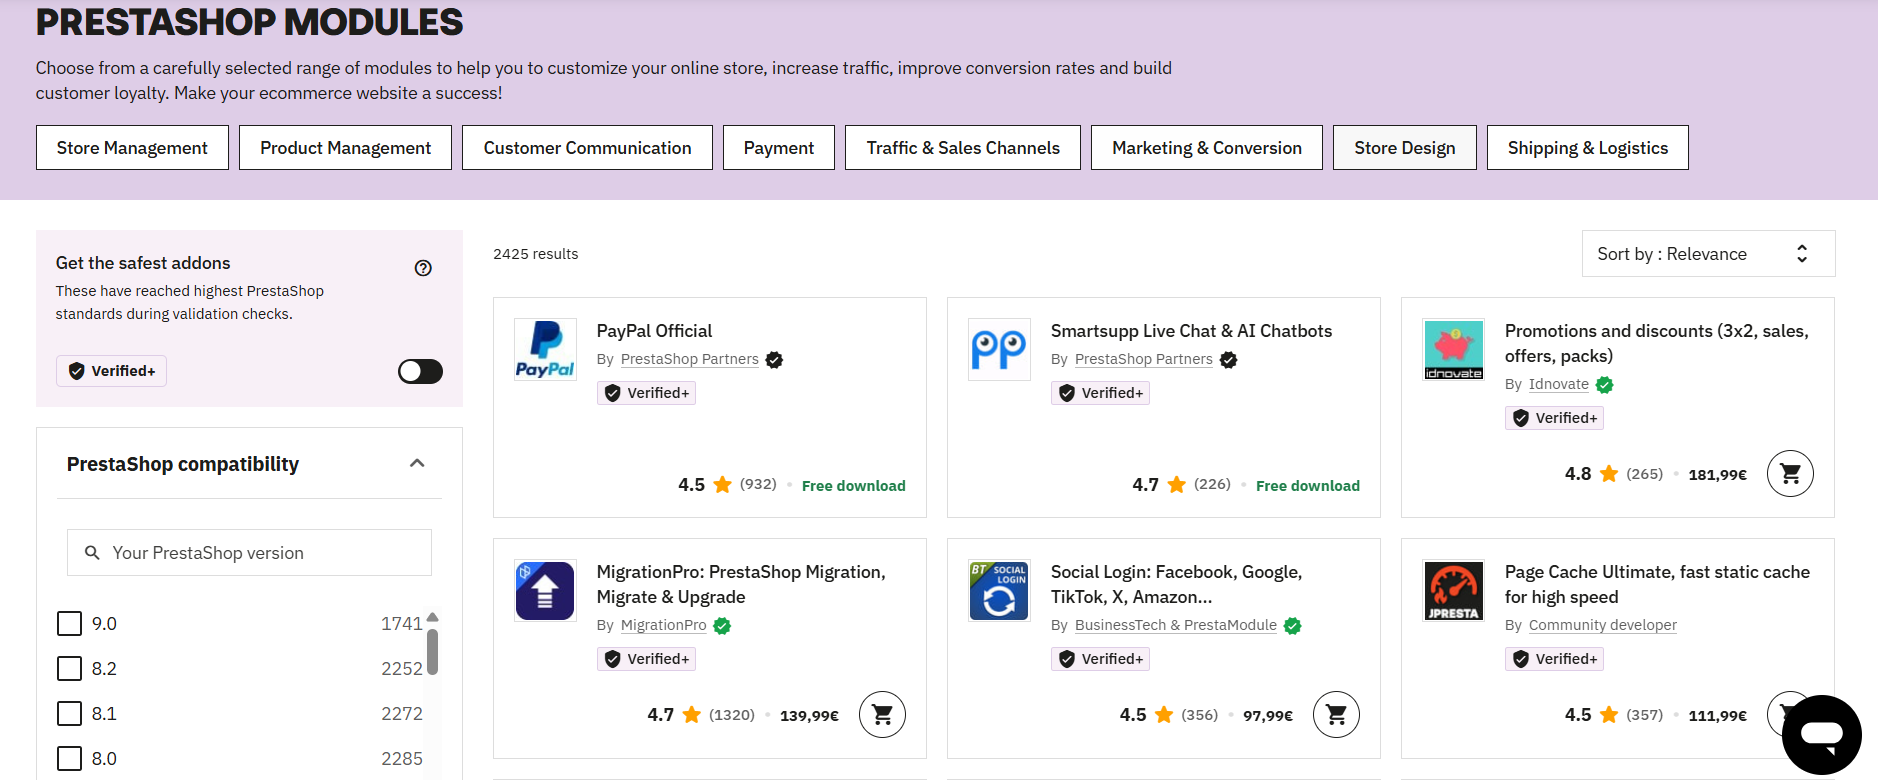Click the 139,99€ price text
This screenshot has width=1878, height=780.
coord(809,716)
